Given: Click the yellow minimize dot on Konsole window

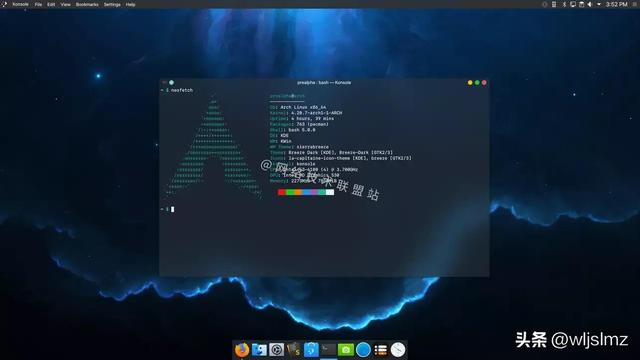Looking at the screenshot, I should pyautogui.click(x=470, y=82).
